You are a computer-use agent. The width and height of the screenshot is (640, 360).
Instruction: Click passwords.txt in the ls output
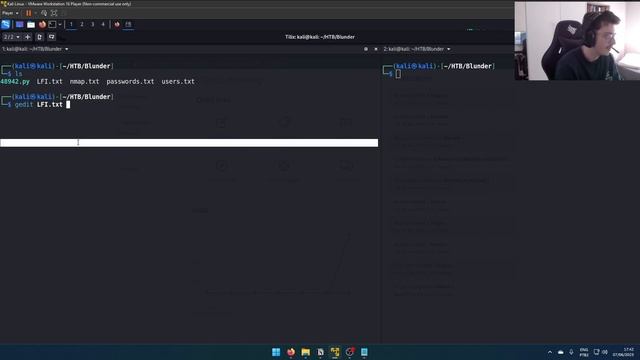coord(130,82)
